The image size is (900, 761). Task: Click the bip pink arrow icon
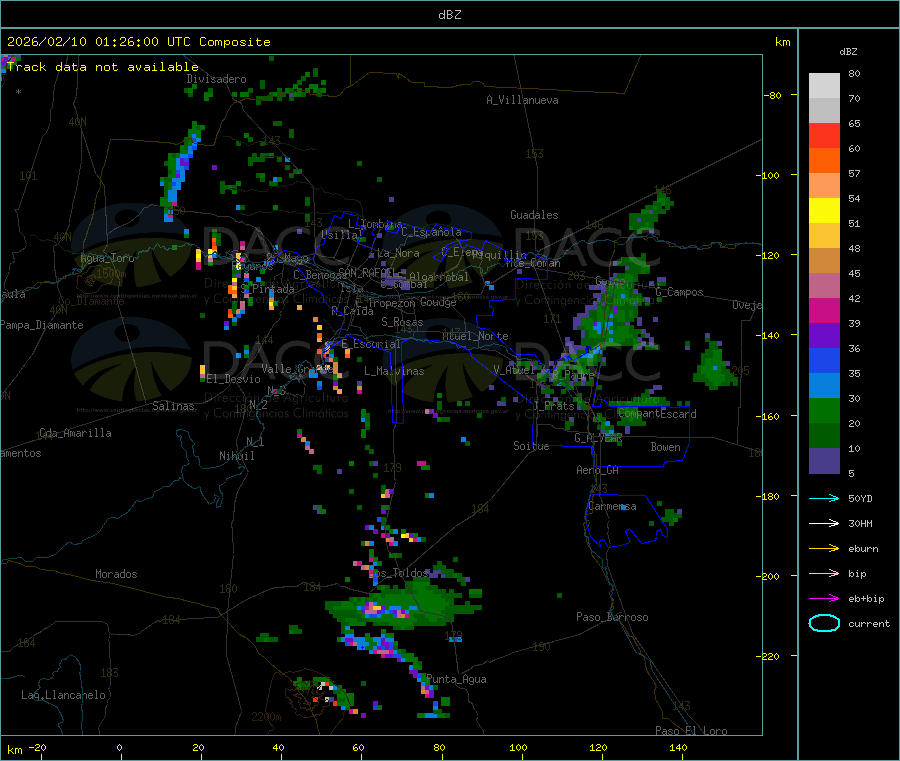click(824, 573)
